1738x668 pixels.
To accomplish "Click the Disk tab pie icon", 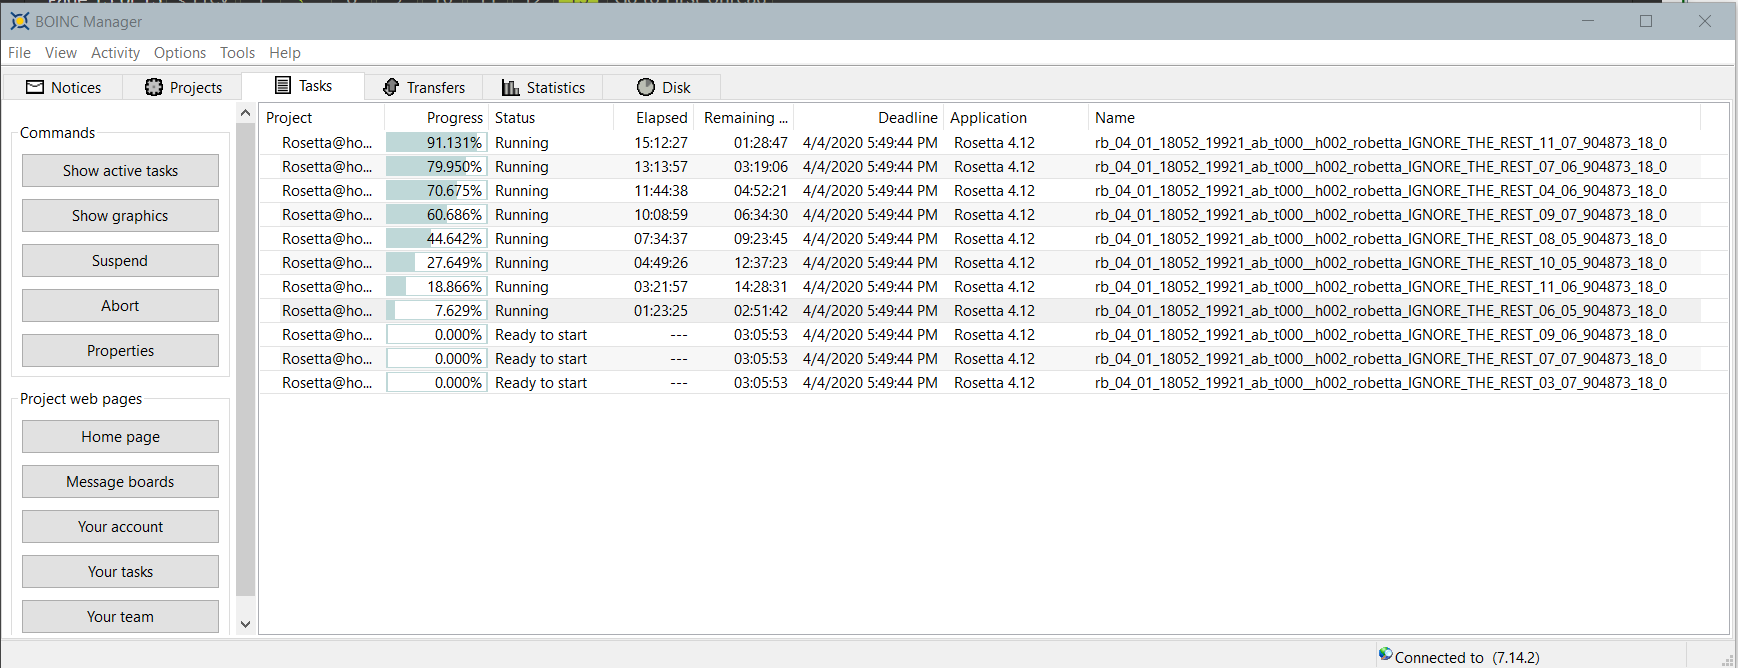I will pos(646,87).
